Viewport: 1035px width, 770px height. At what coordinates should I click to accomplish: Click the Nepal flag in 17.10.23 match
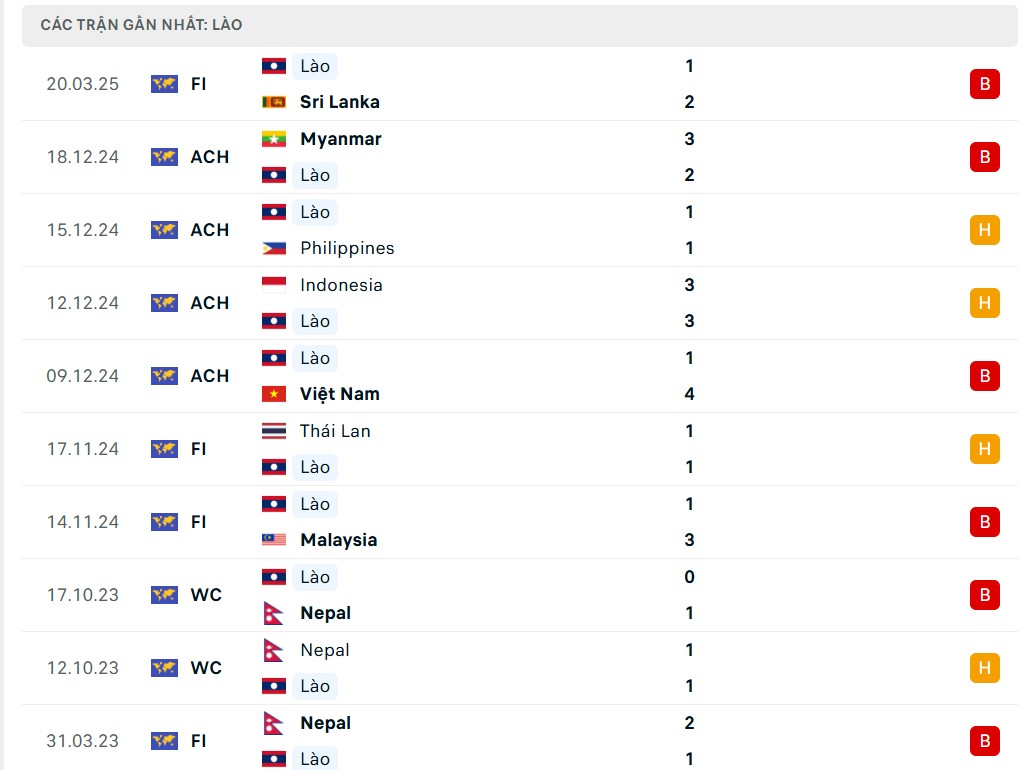pyautogui.click(x=273, y=613)
